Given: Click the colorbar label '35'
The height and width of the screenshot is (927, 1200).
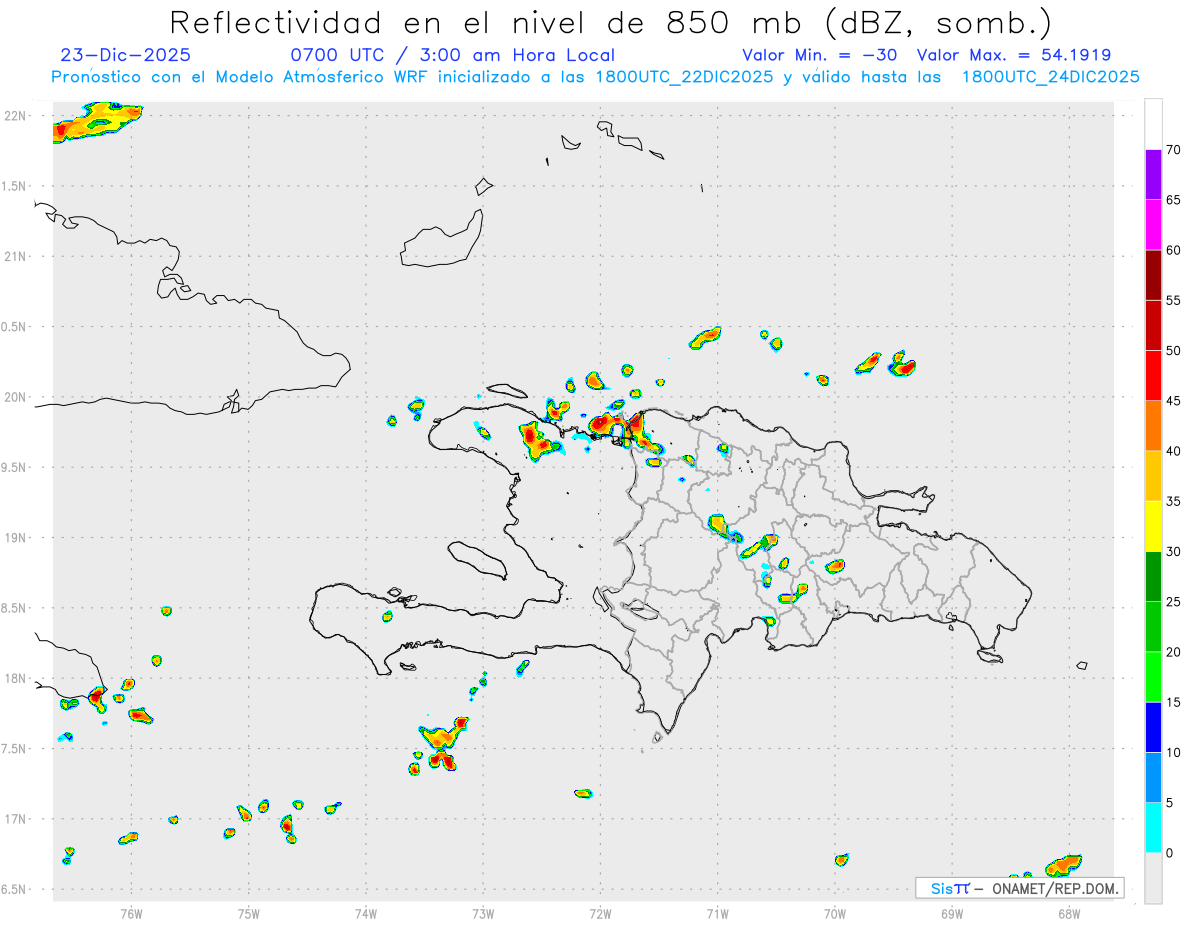Looking at the screenshot, I should pyautogui.click(x=1173, y=502).
